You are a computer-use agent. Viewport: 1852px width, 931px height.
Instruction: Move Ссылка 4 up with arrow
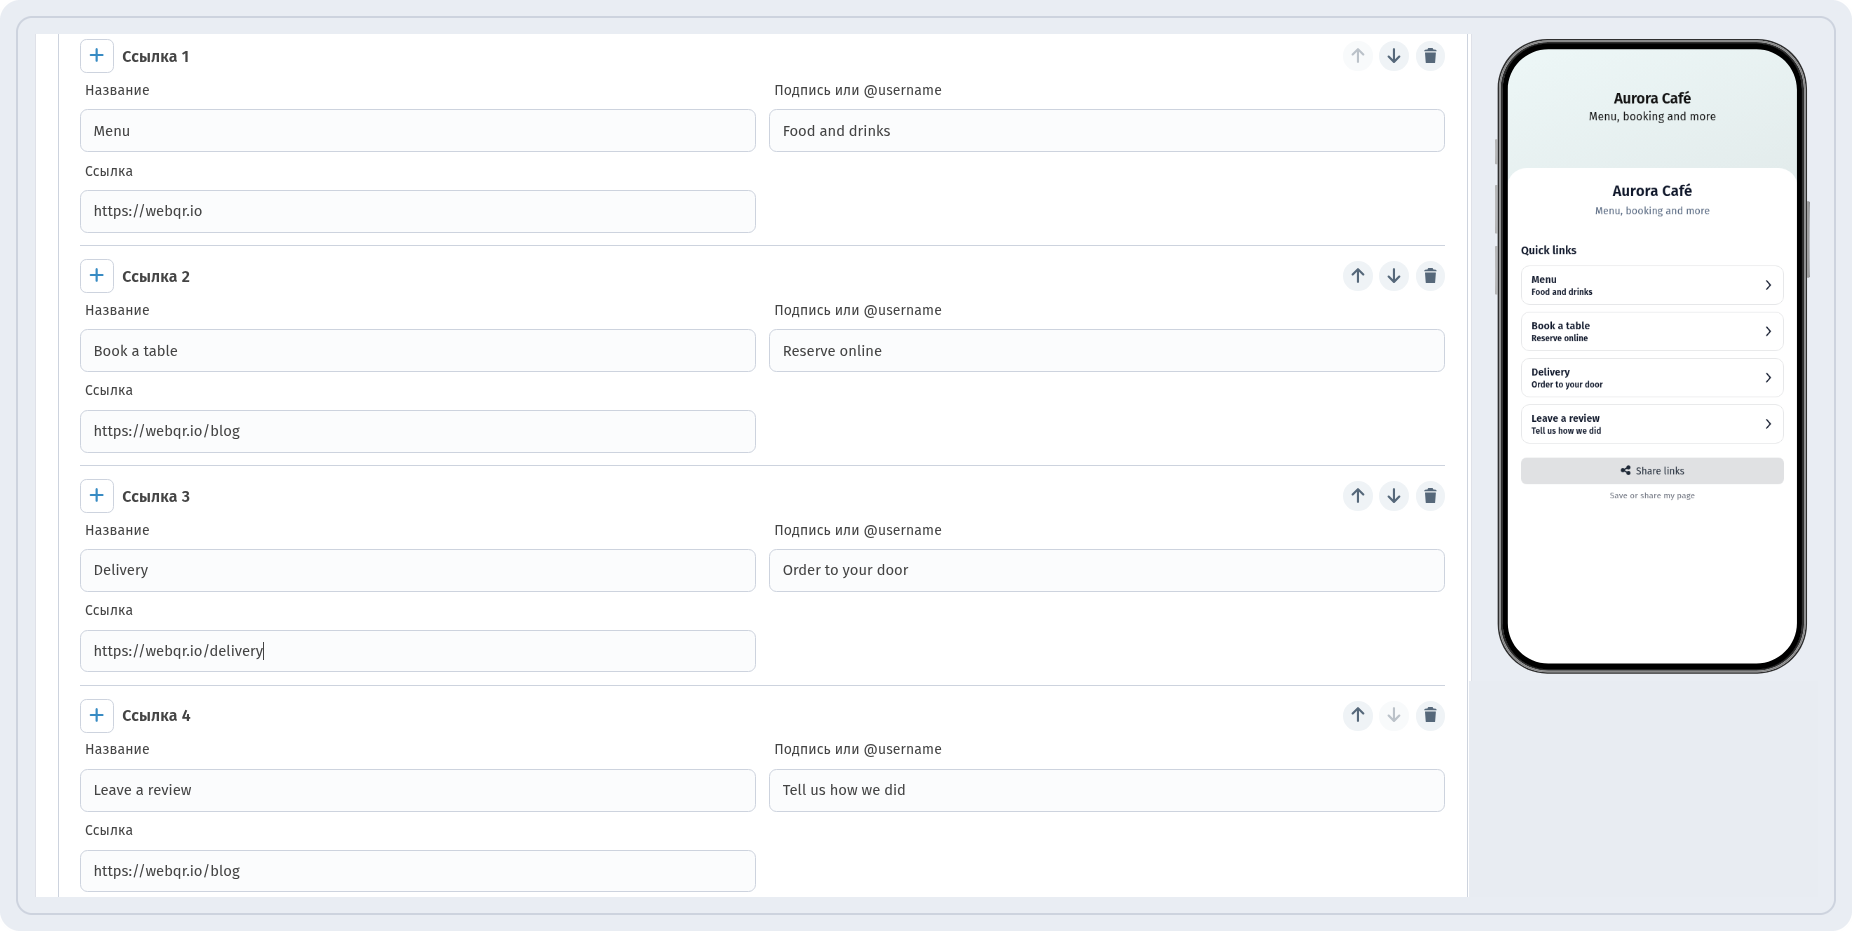coord(1358,715)
